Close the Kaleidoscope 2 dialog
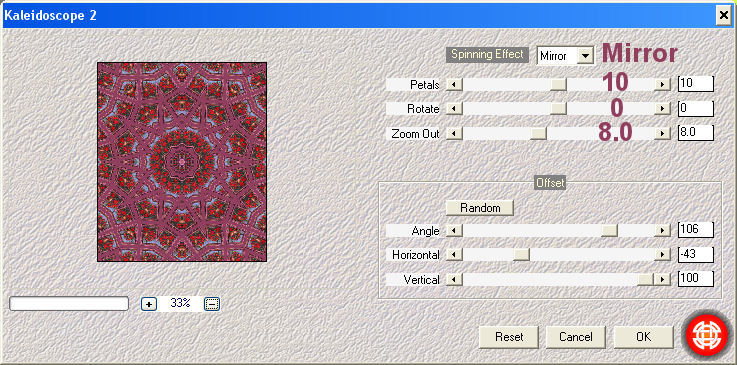The height and width of the screenshot is (365, 737). [723, 16]
